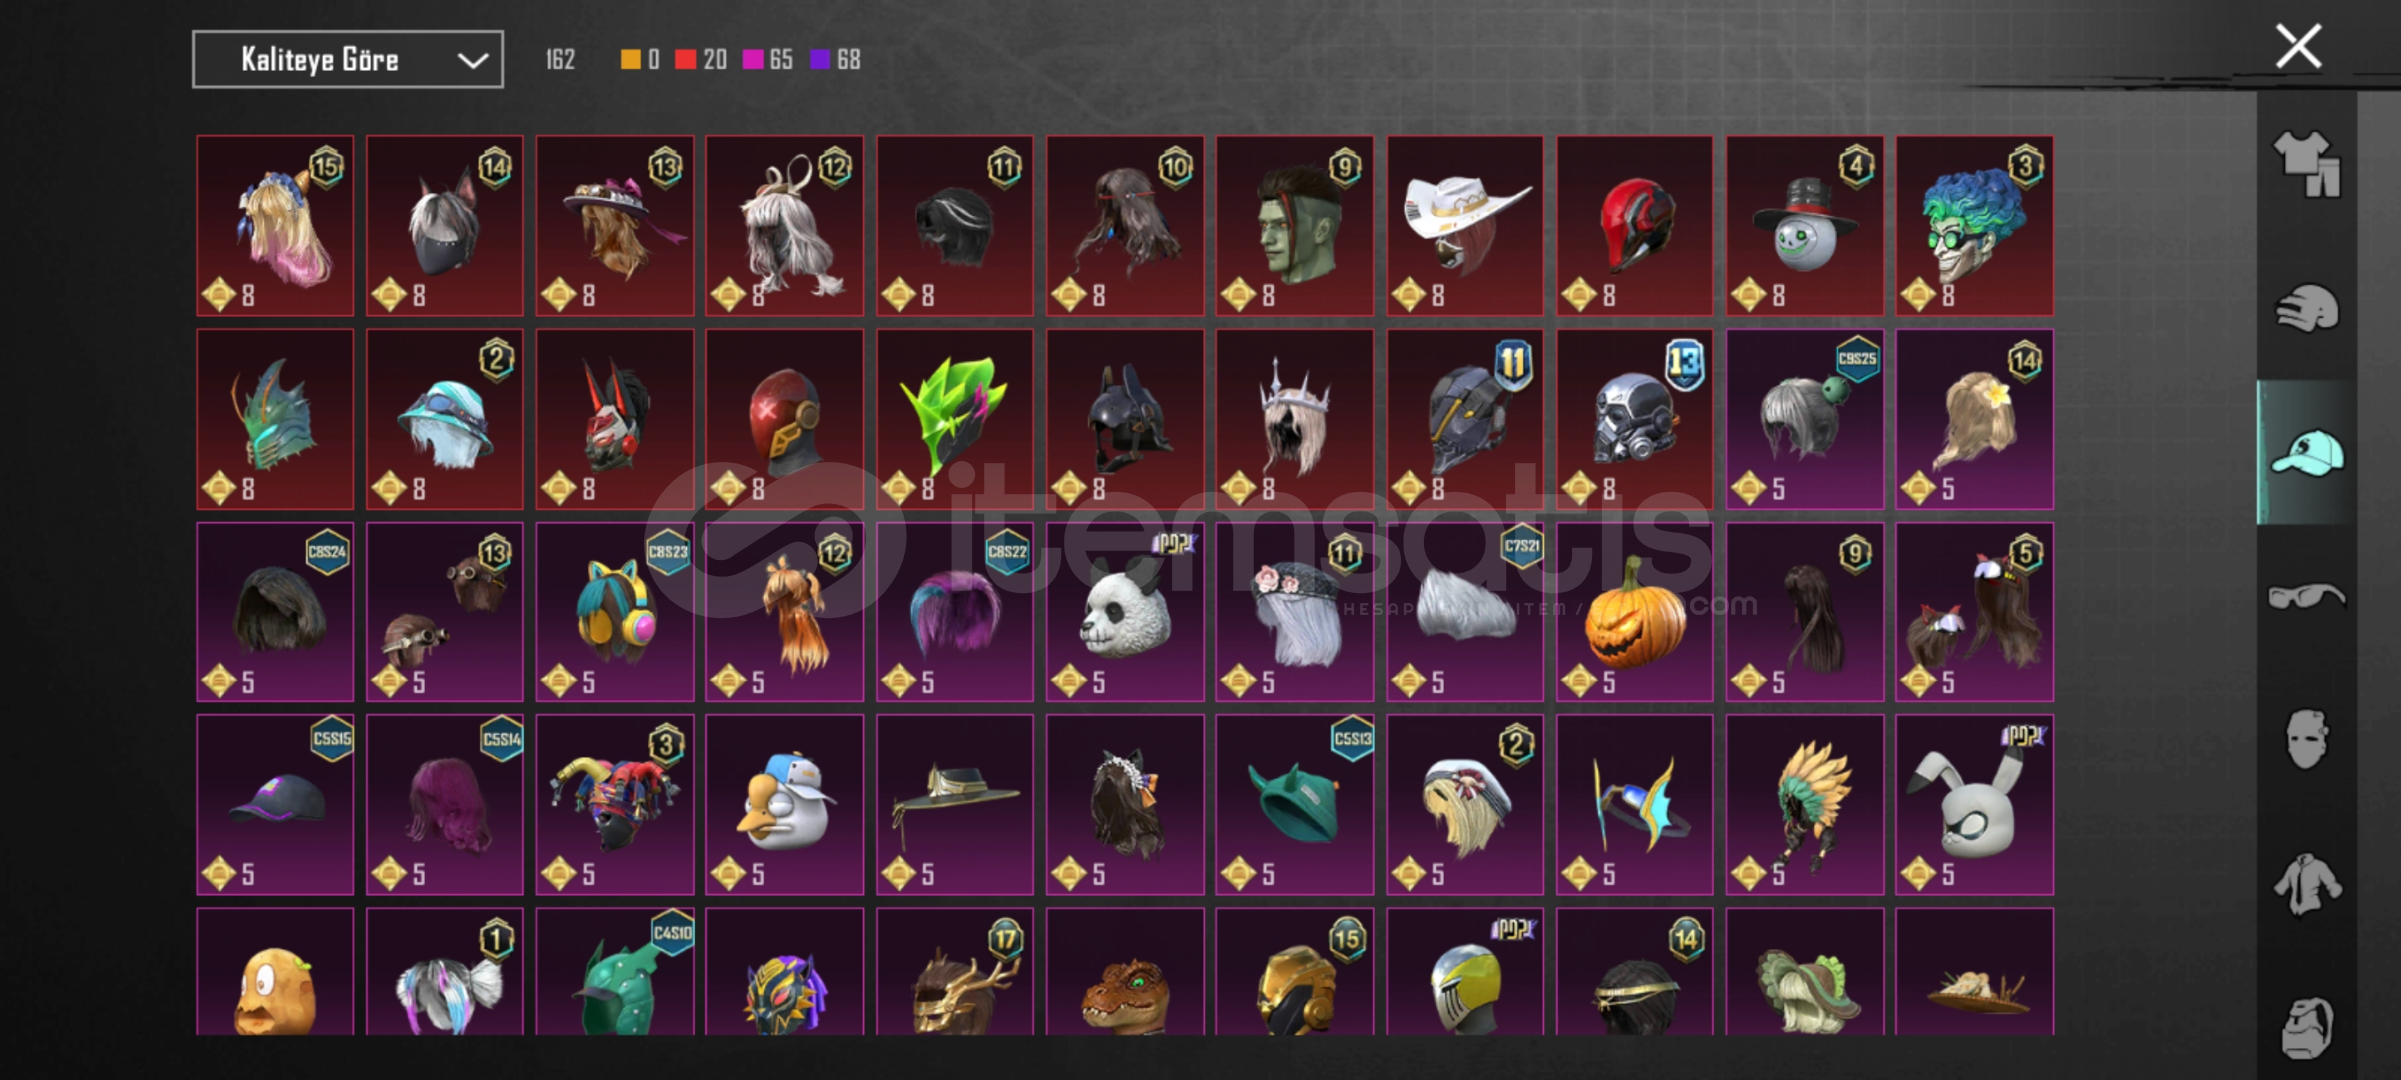Select the purple rarity filter showing 68

835,60
